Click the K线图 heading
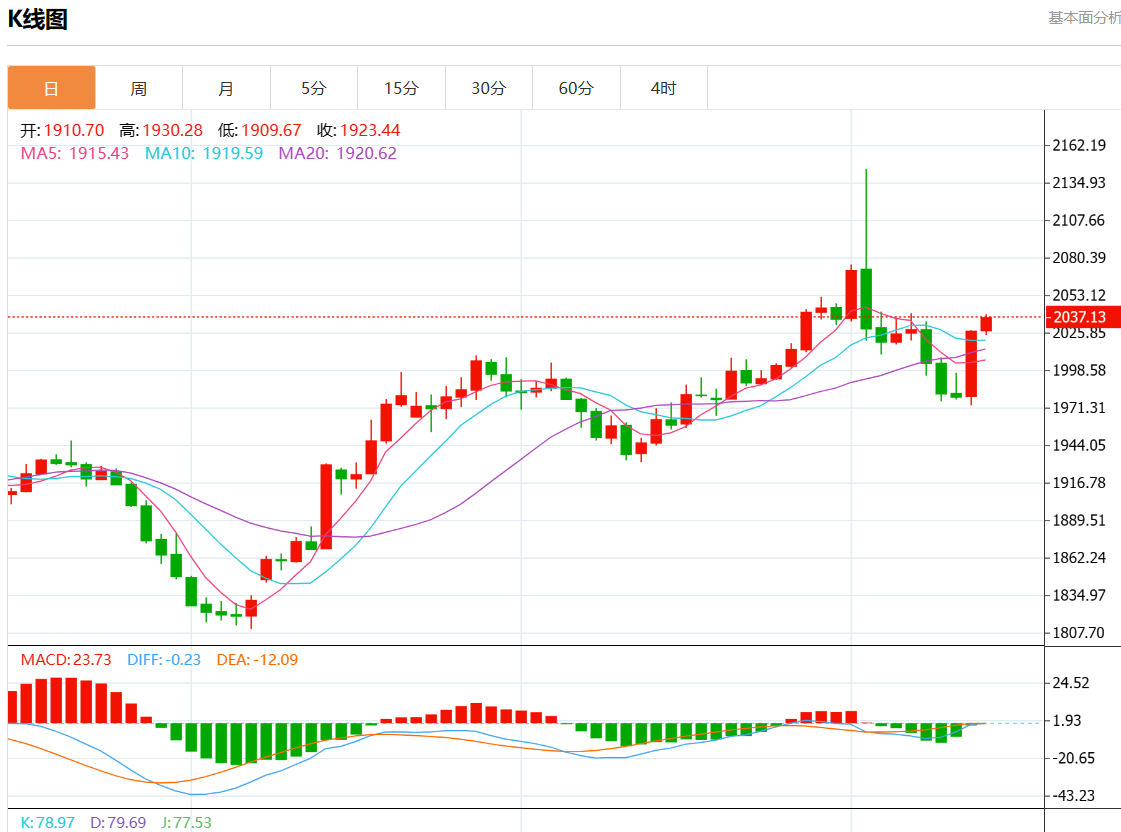 pos(38,19)
